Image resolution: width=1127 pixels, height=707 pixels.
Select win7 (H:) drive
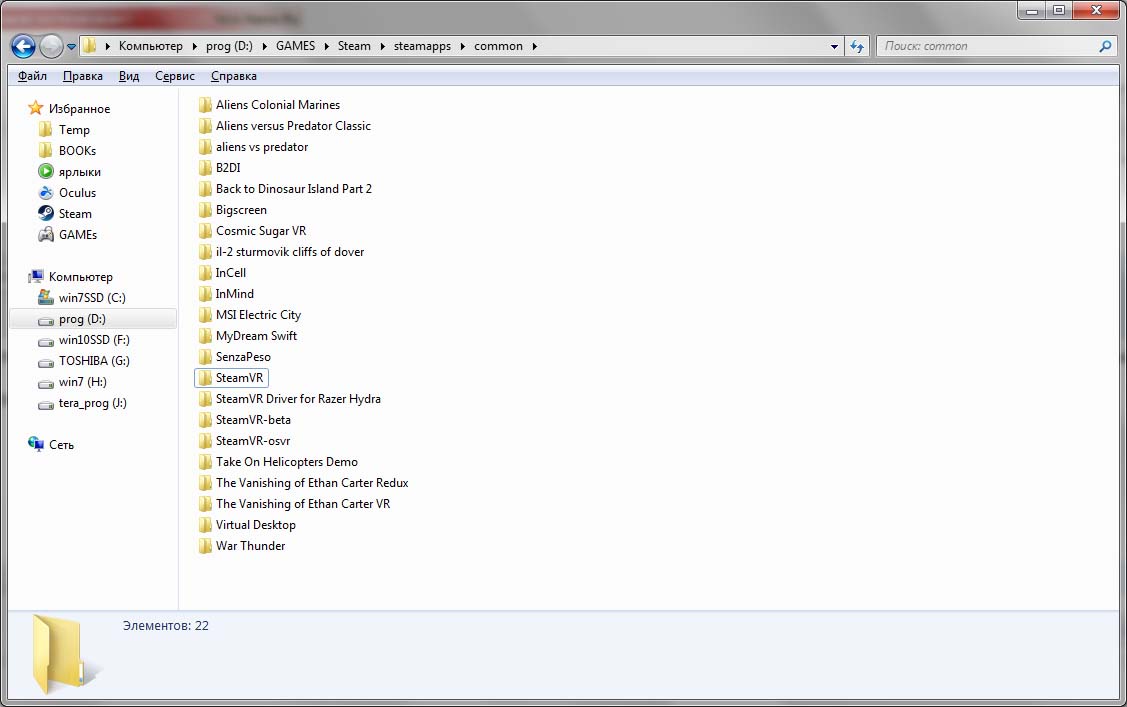(x=73, y=382)
